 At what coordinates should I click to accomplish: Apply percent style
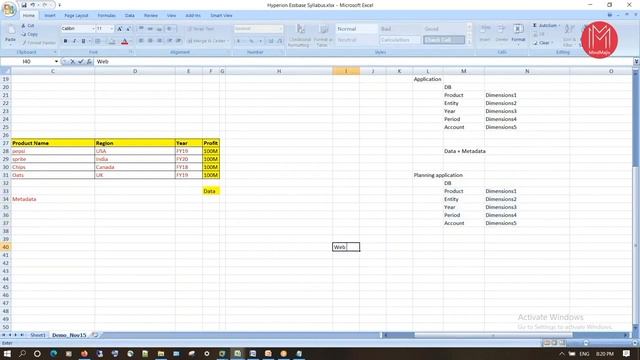[251, 41]
